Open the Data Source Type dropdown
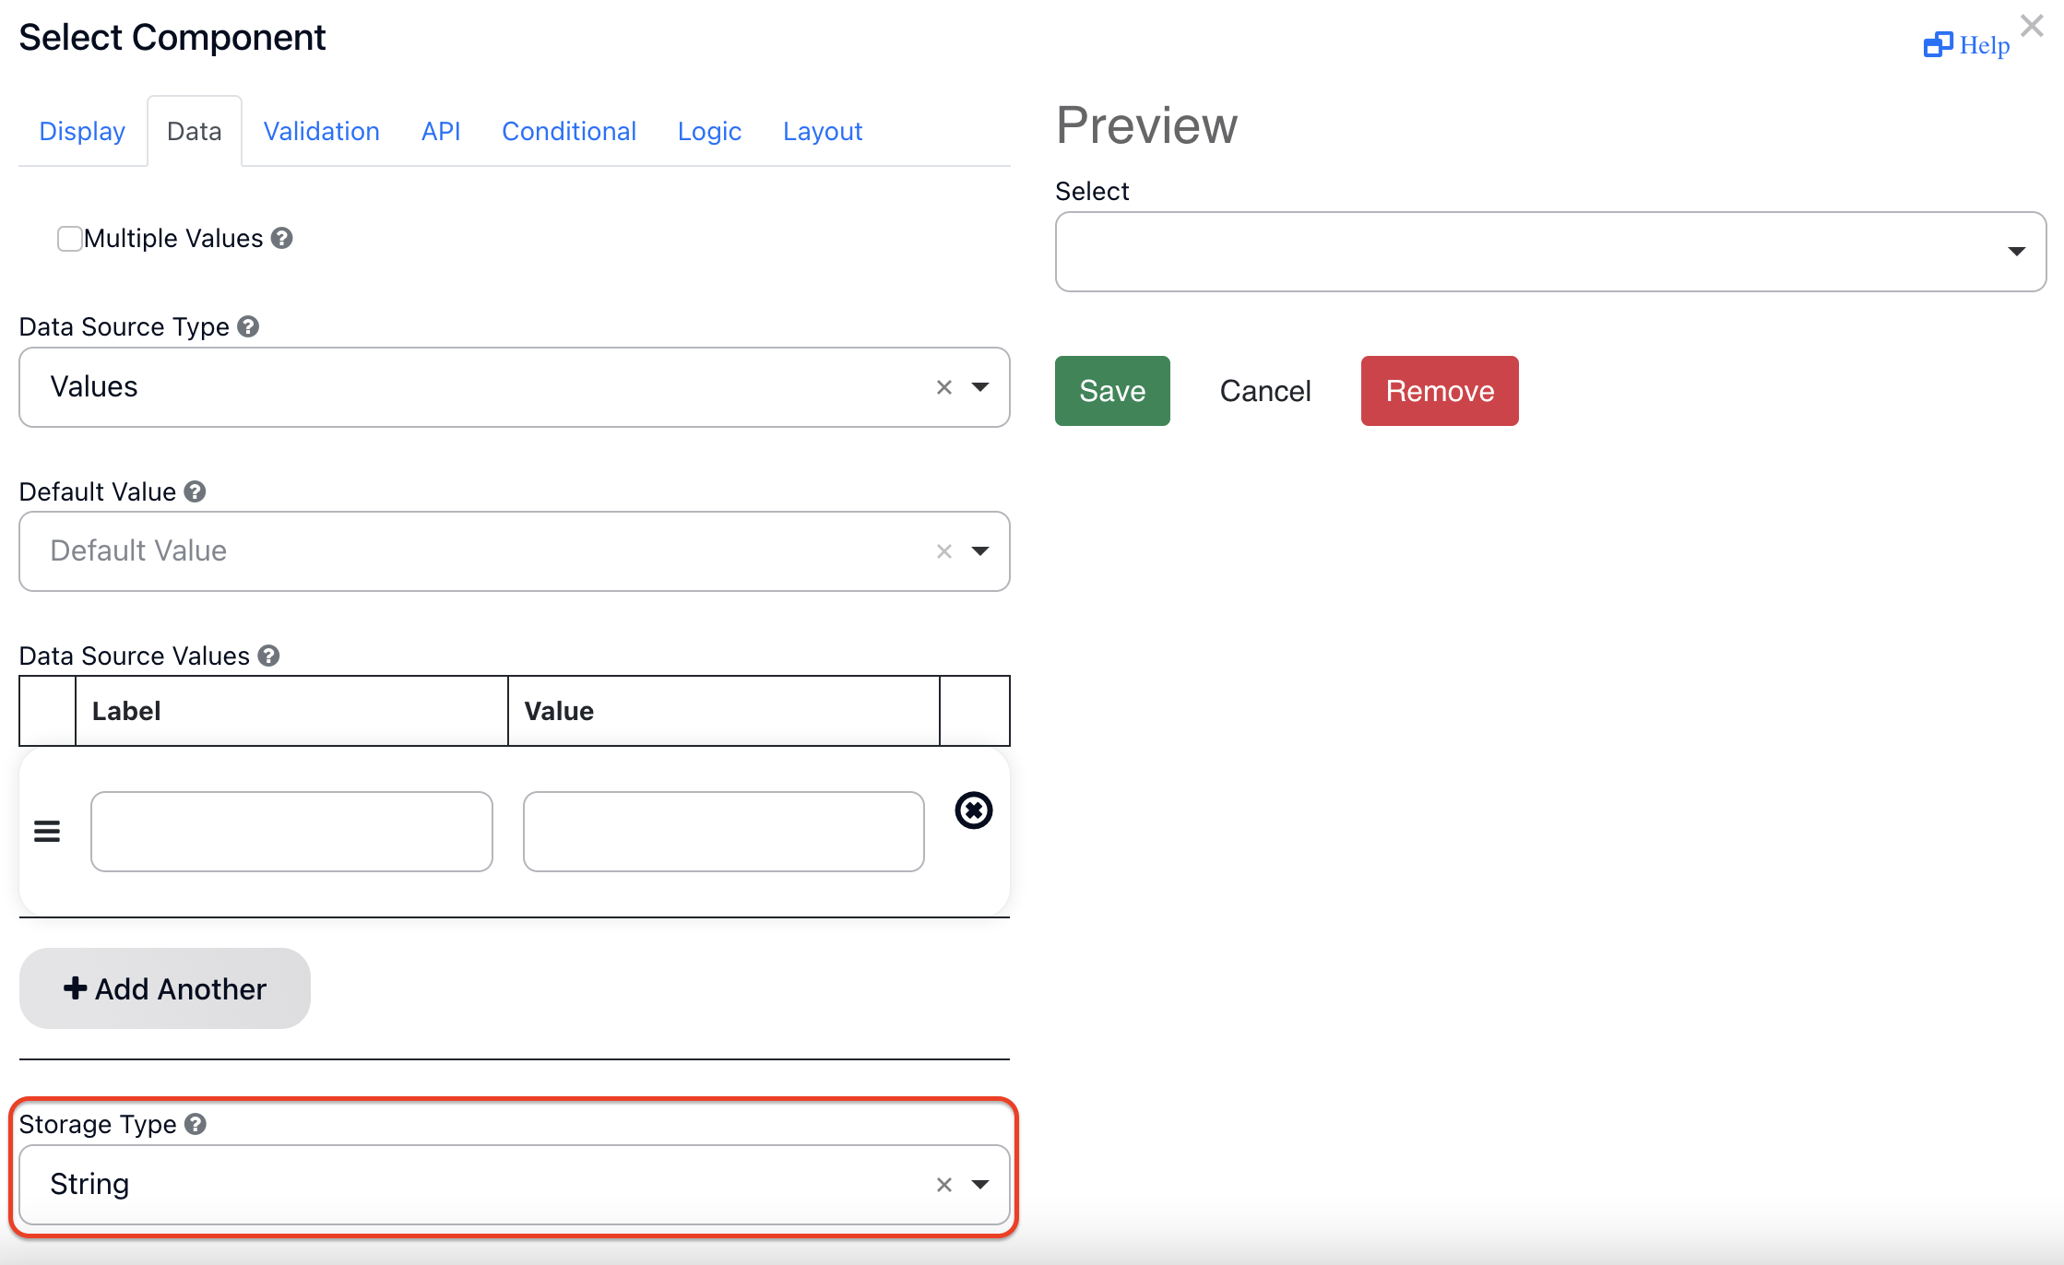The height and width of the screenshot is (1265, 2064). click(981, 387)
